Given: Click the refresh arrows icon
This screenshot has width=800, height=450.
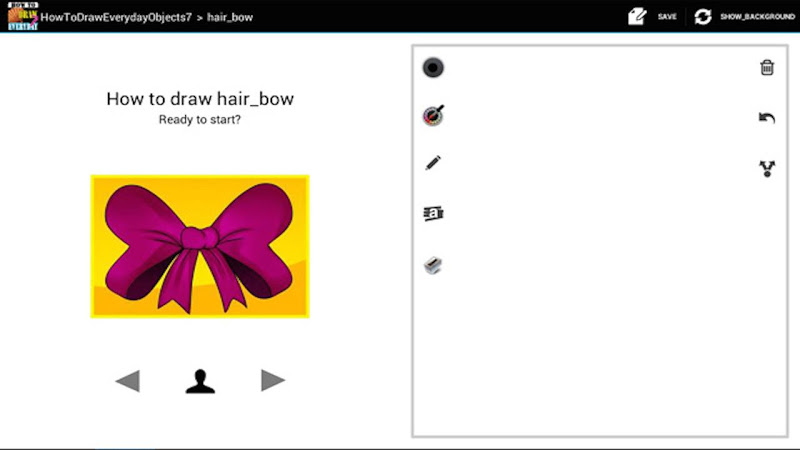Looking at the screenshot, I should pyautogui.click(x=703, y=16).
